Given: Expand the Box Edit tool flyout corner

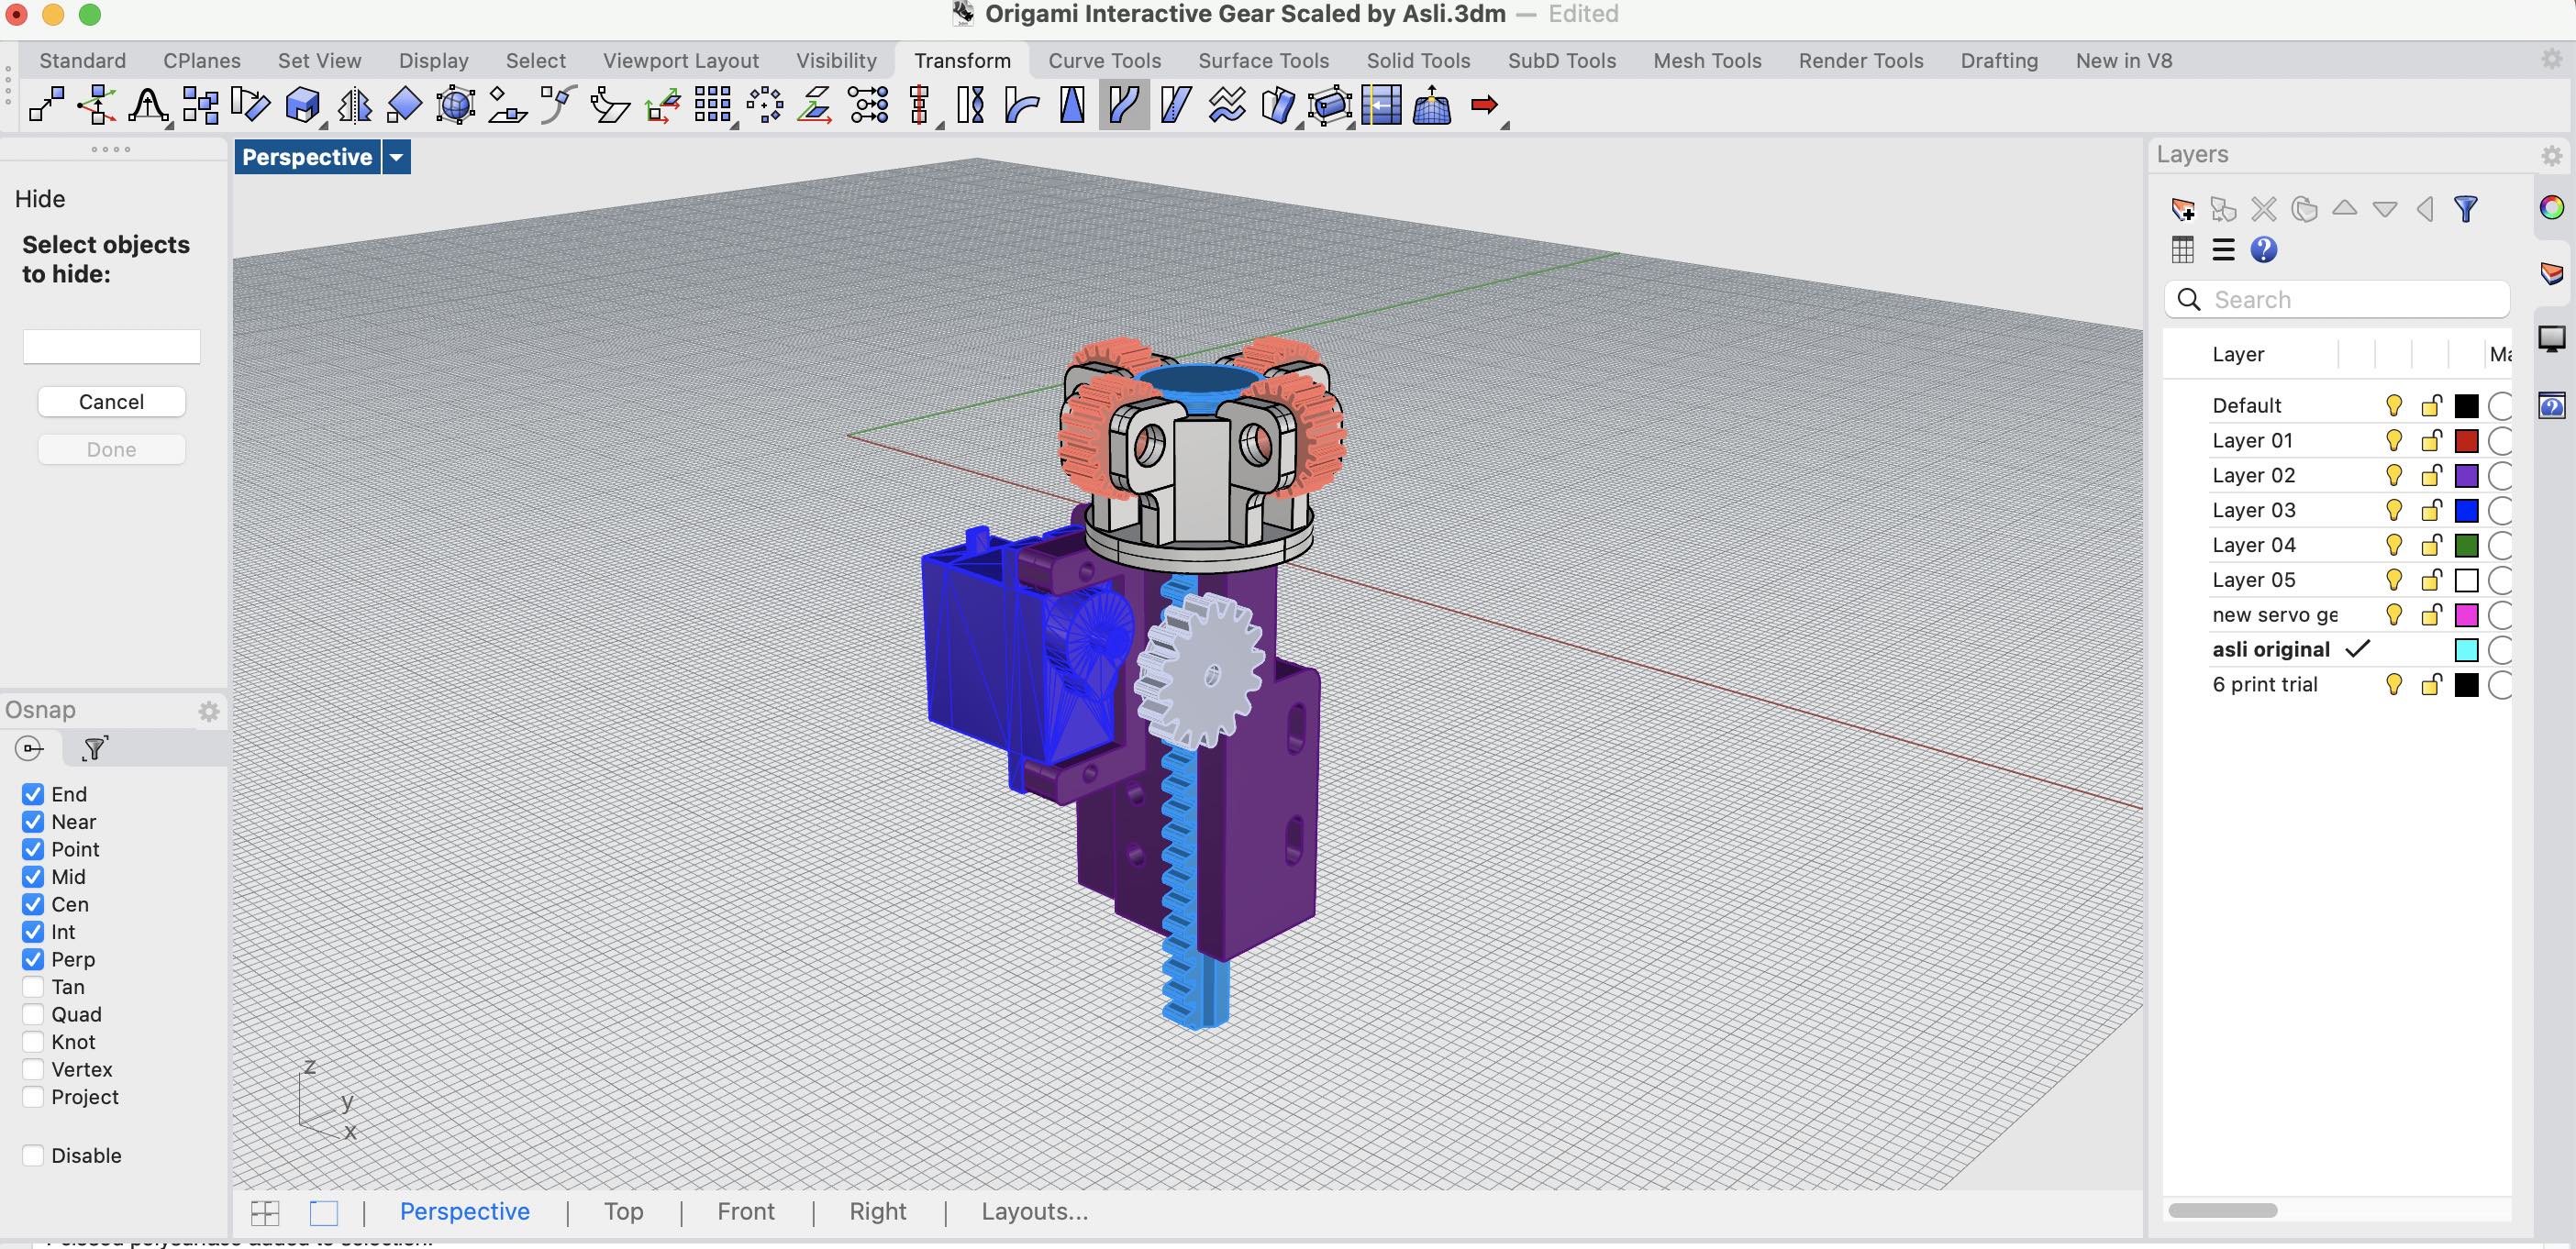Looking at the screenshot, I should tap(323, 126).
